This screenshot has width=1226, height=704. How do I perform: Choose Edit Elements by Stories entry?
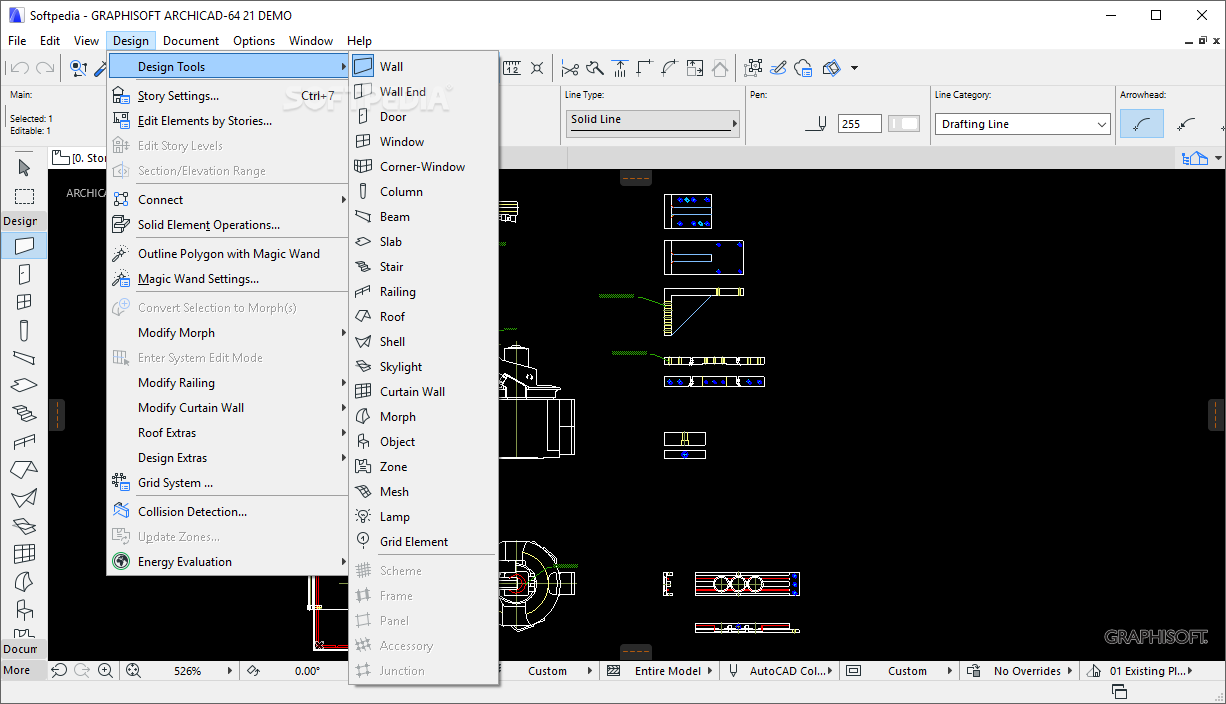coord(228,121)
